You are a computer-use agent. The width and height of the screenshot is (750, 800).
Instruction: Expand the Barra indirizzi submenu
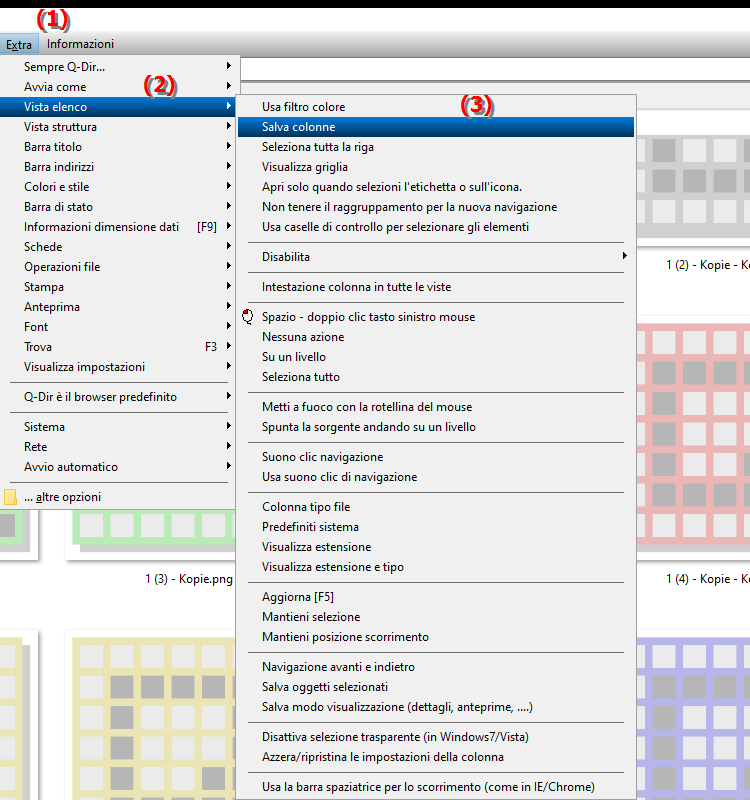118,167
